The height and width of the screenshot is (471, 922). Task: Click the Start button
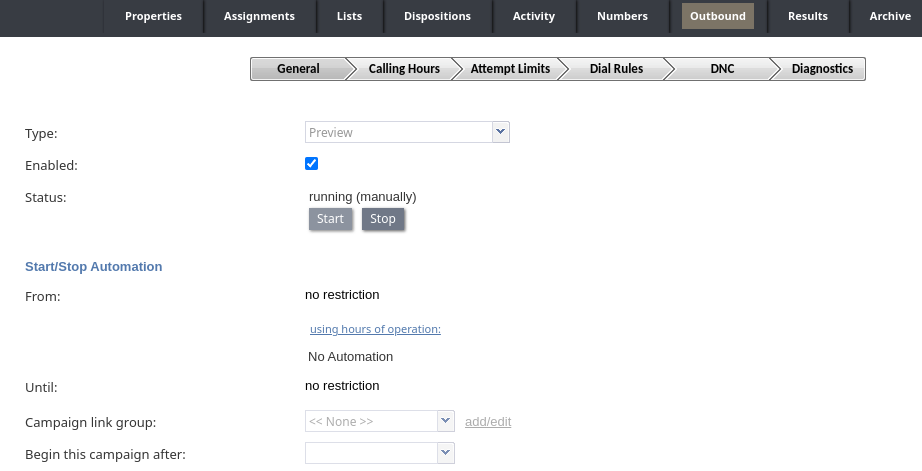[330, 219]
